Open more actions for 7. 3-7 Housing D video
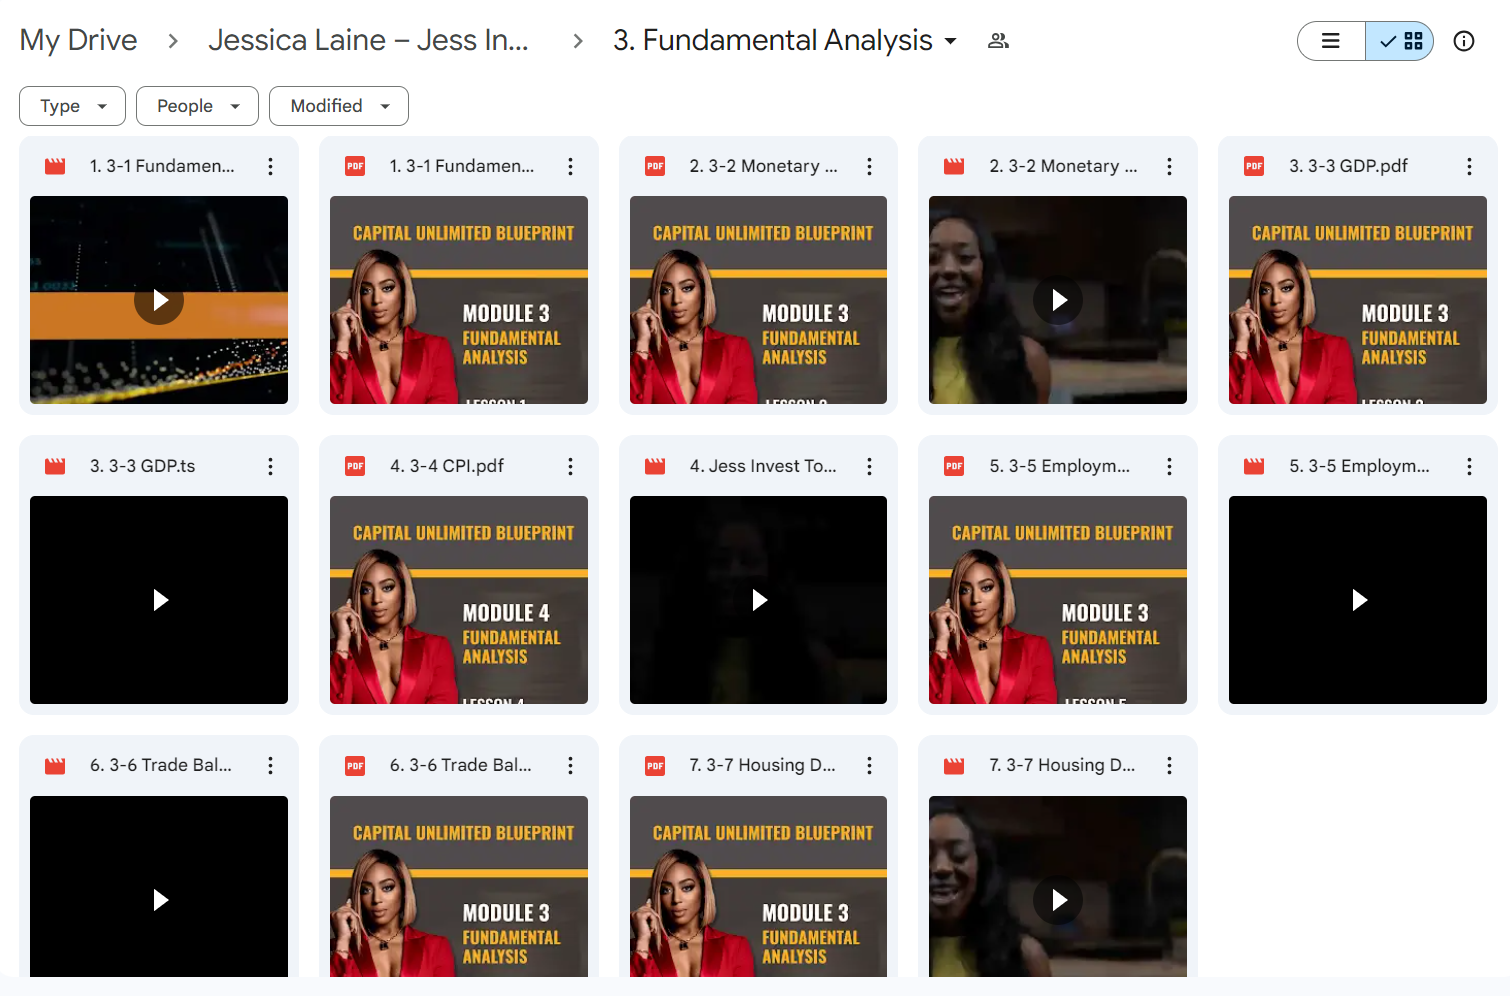1510x996 pixels. 1169,765
